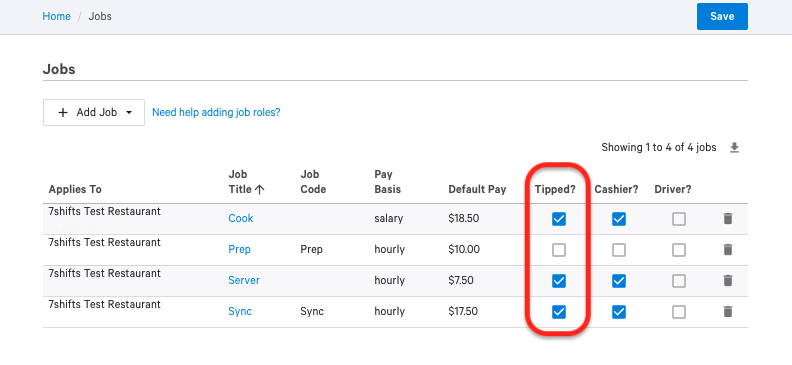
Task: Click the Save button
Action: click(x=722, y=16)
